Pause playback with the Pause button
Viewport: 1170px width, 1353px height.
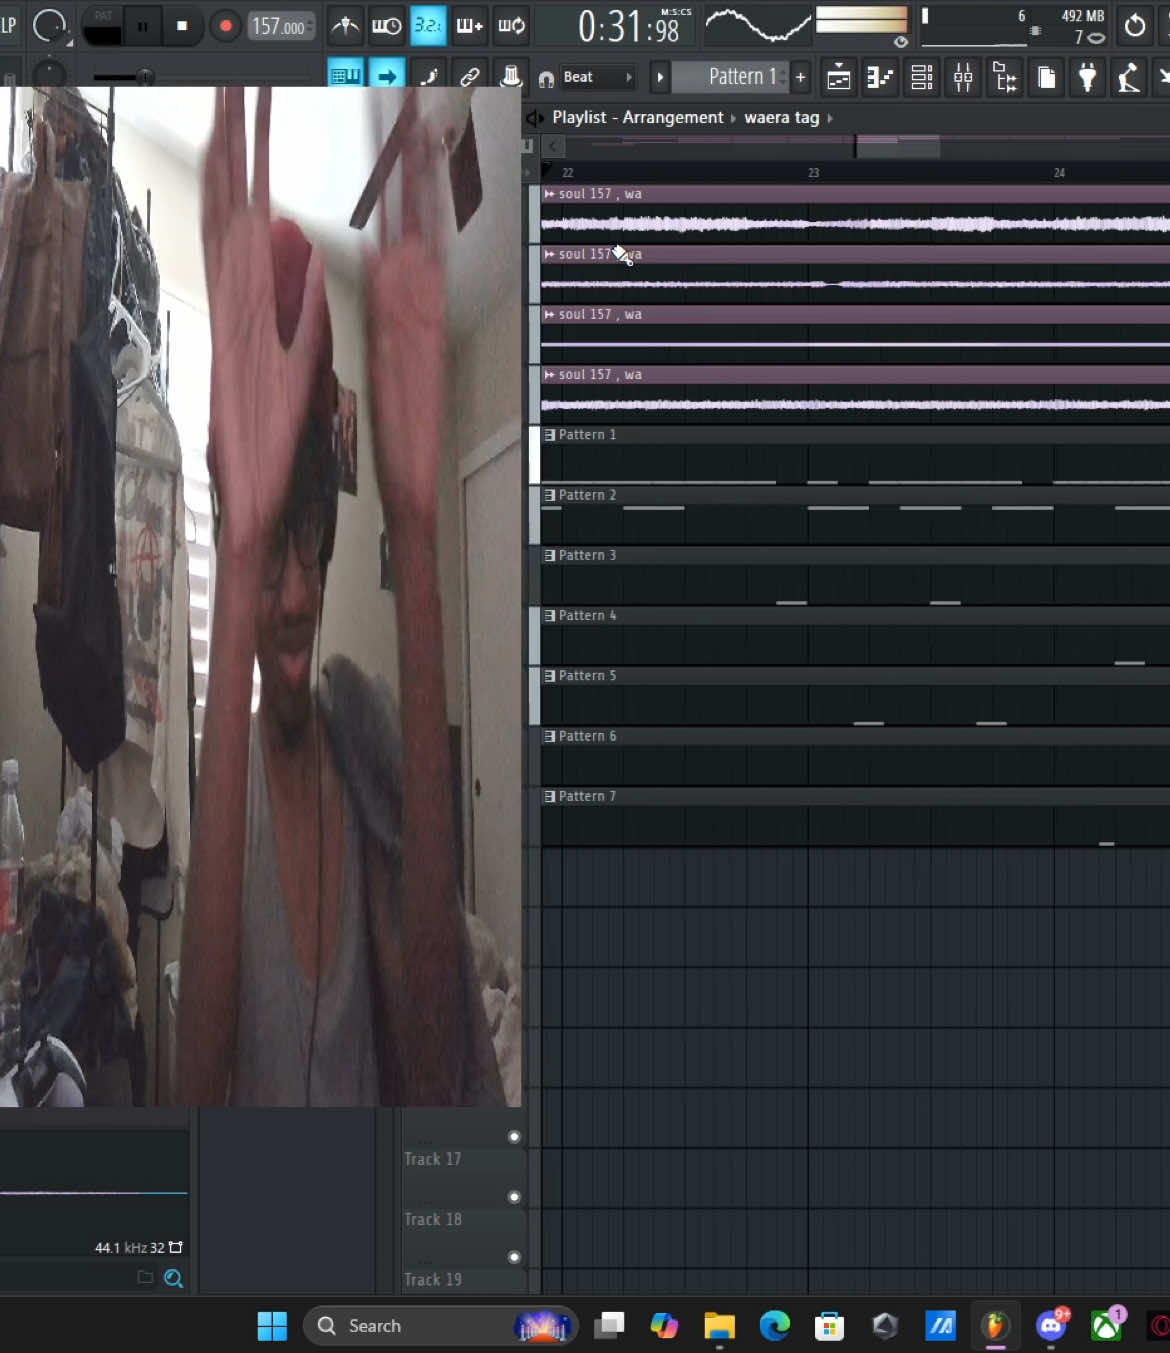pyautogui.click(x=142, y=26)
